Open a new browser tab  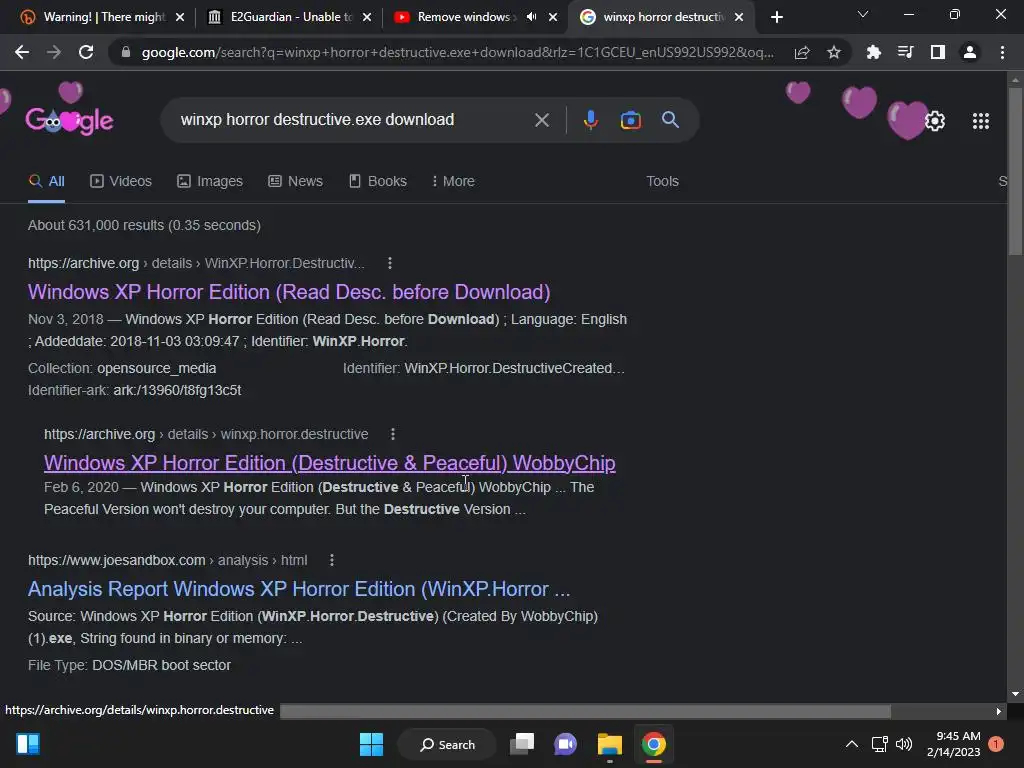(776, 17)
